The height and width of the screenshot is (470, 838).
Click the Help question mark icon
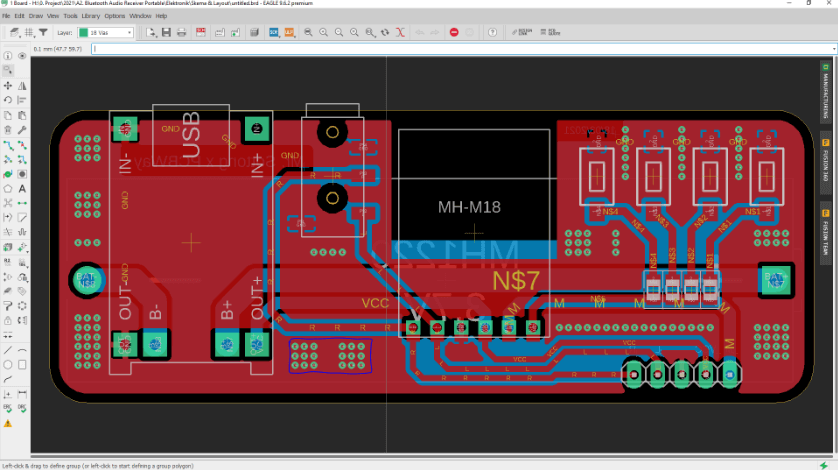pos(492,32)
